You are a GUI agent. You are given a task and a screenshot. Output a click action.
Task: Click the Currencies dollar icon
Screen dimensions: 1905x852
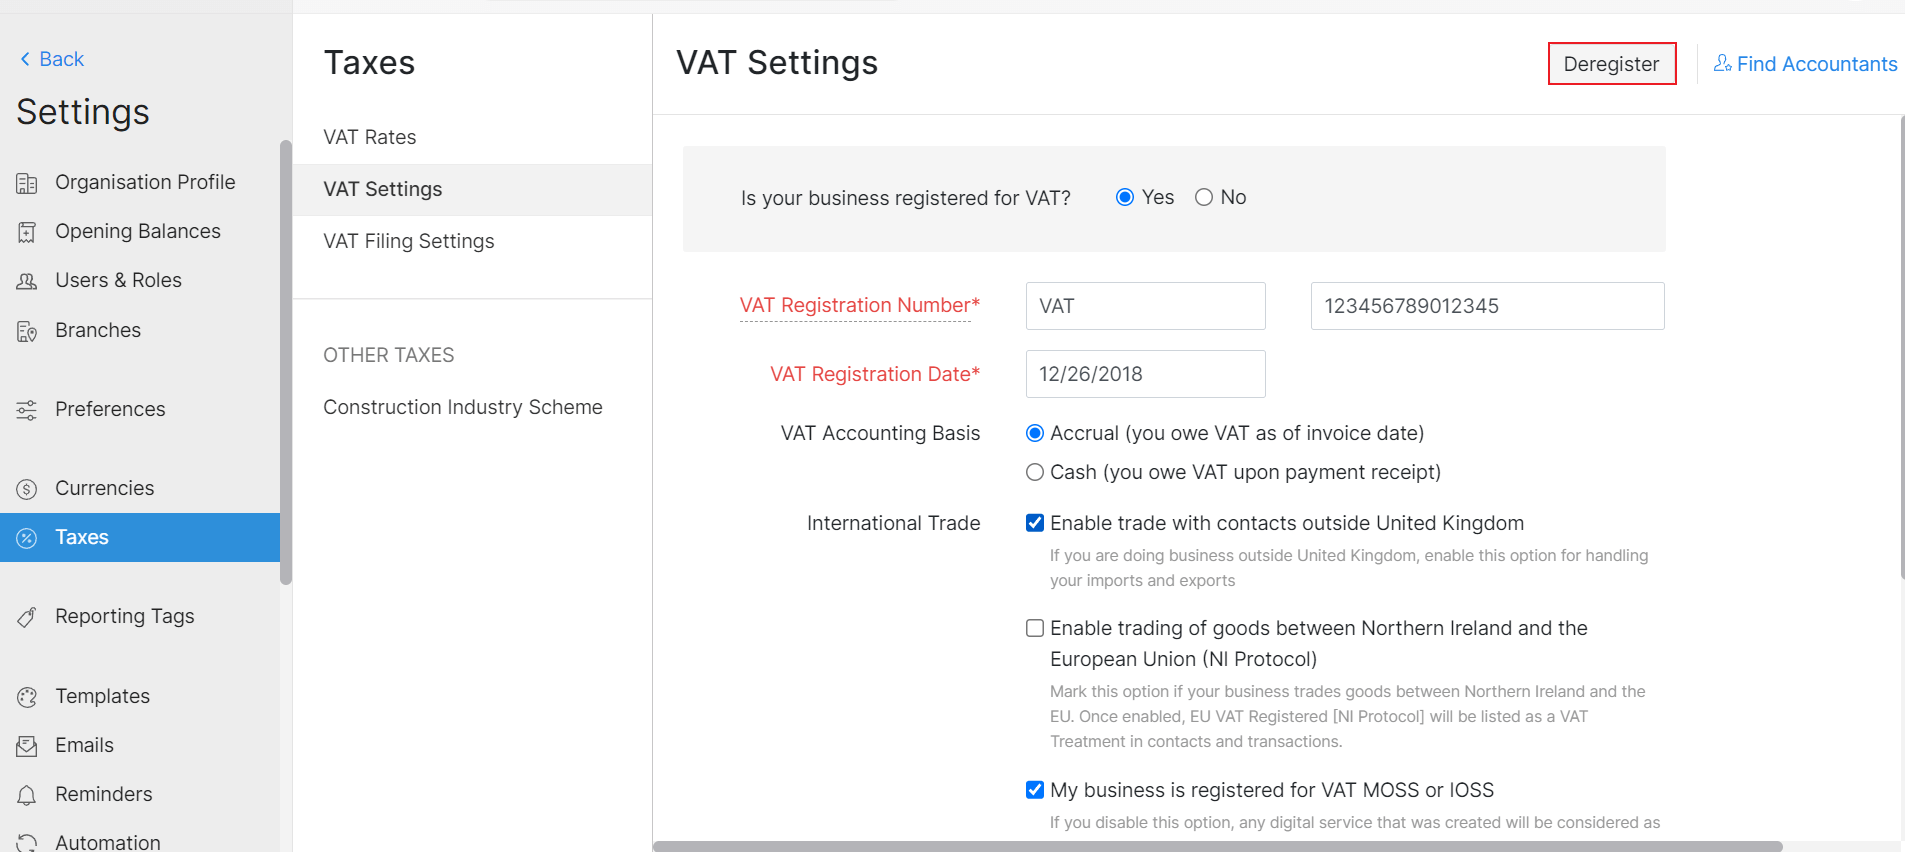pos(28,488)
